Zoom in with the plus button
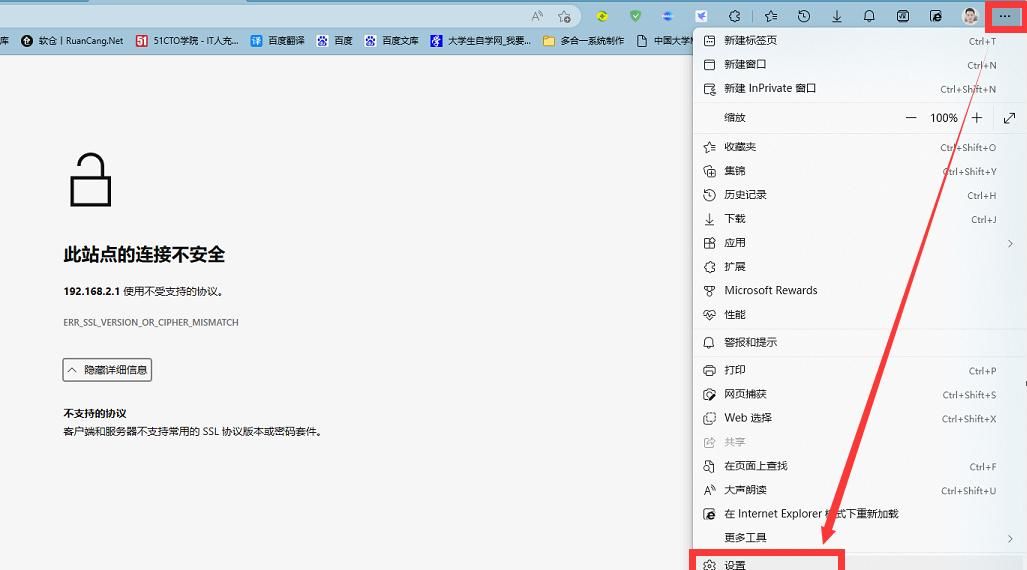 (977, 118)
